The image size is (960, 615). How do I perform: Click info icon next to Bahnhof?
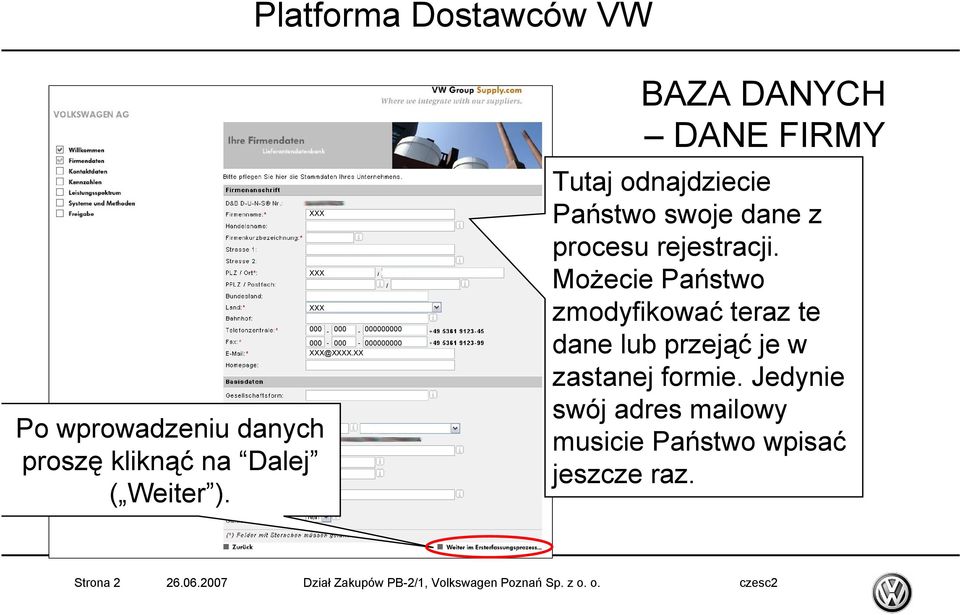(433, 319)
